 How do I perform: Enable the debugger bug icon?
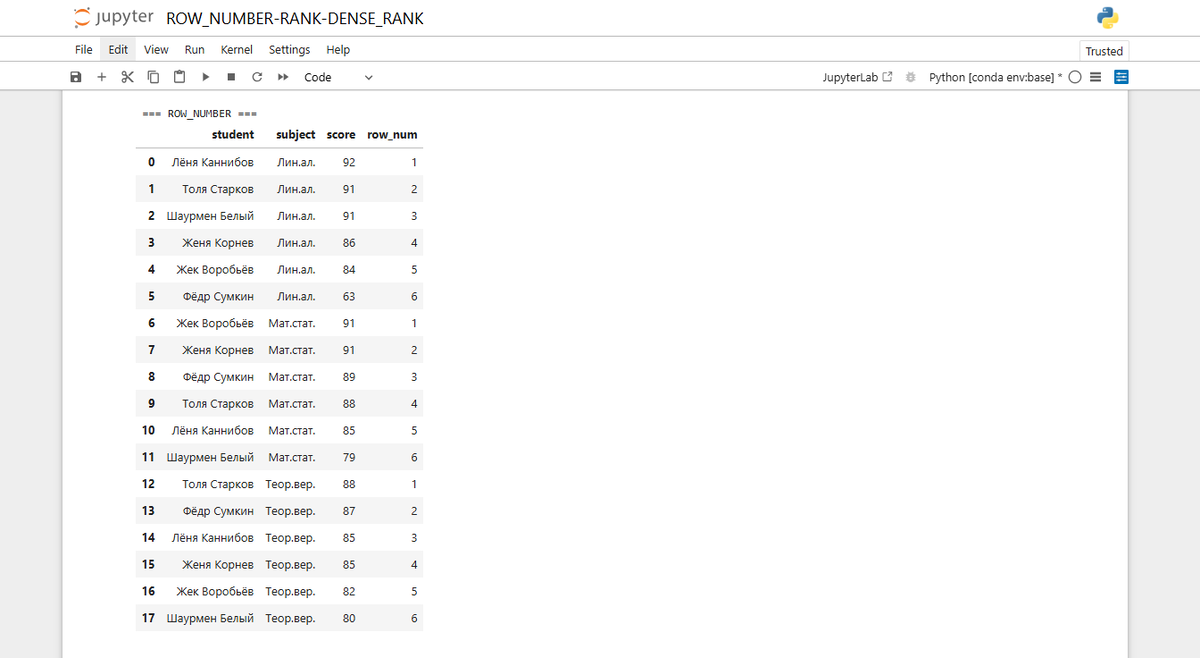pos(910,77)
